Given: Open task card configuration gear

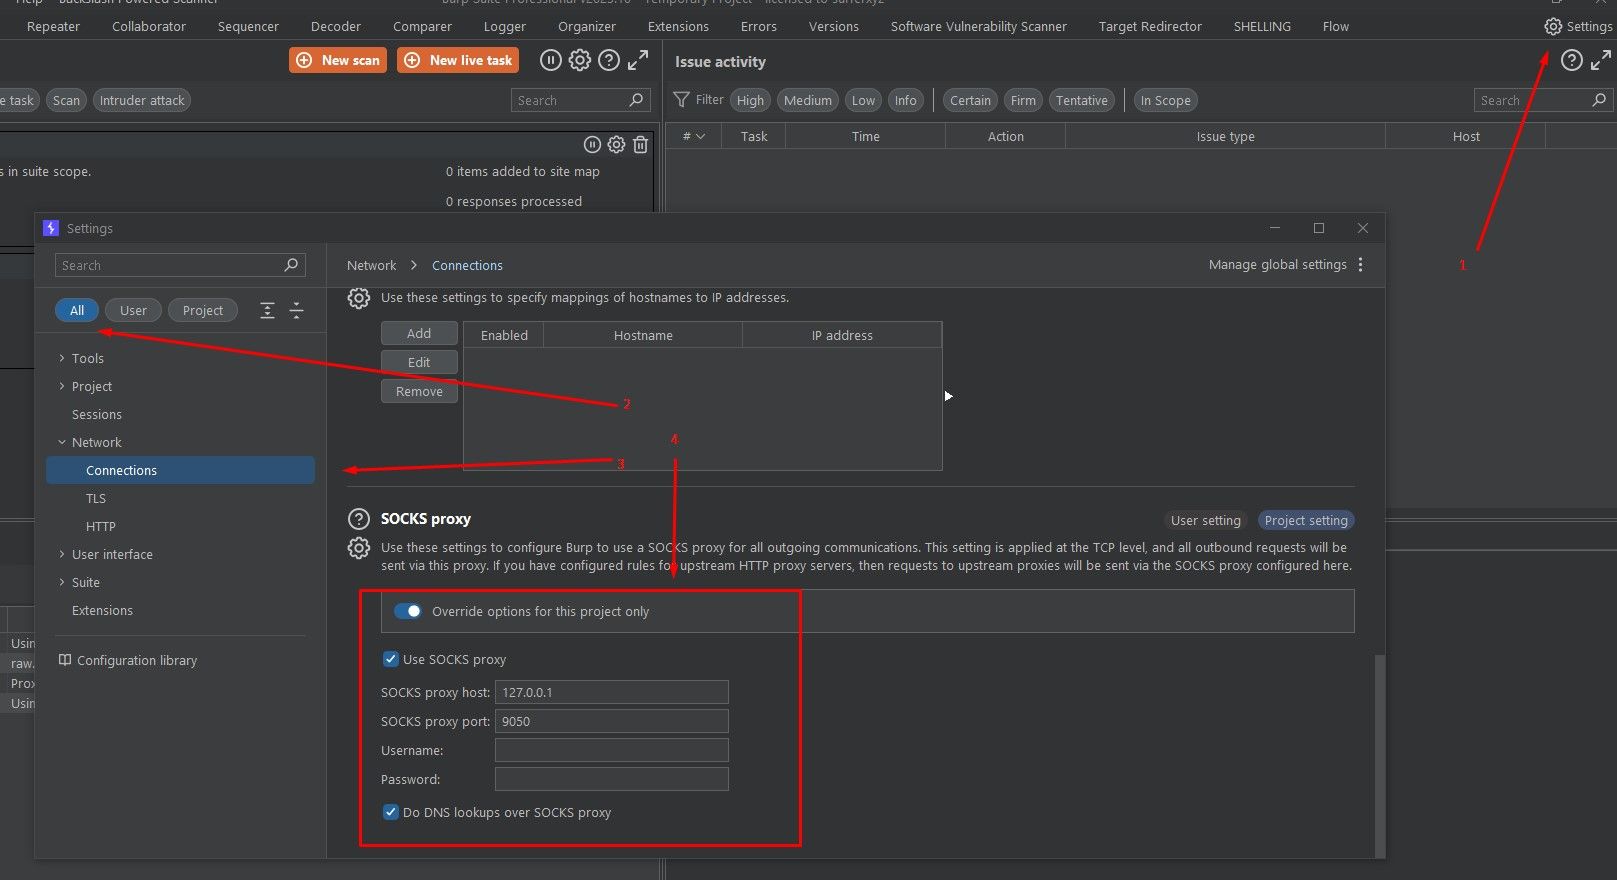Looking at the screenshot, I should click(x=616, y=145).
